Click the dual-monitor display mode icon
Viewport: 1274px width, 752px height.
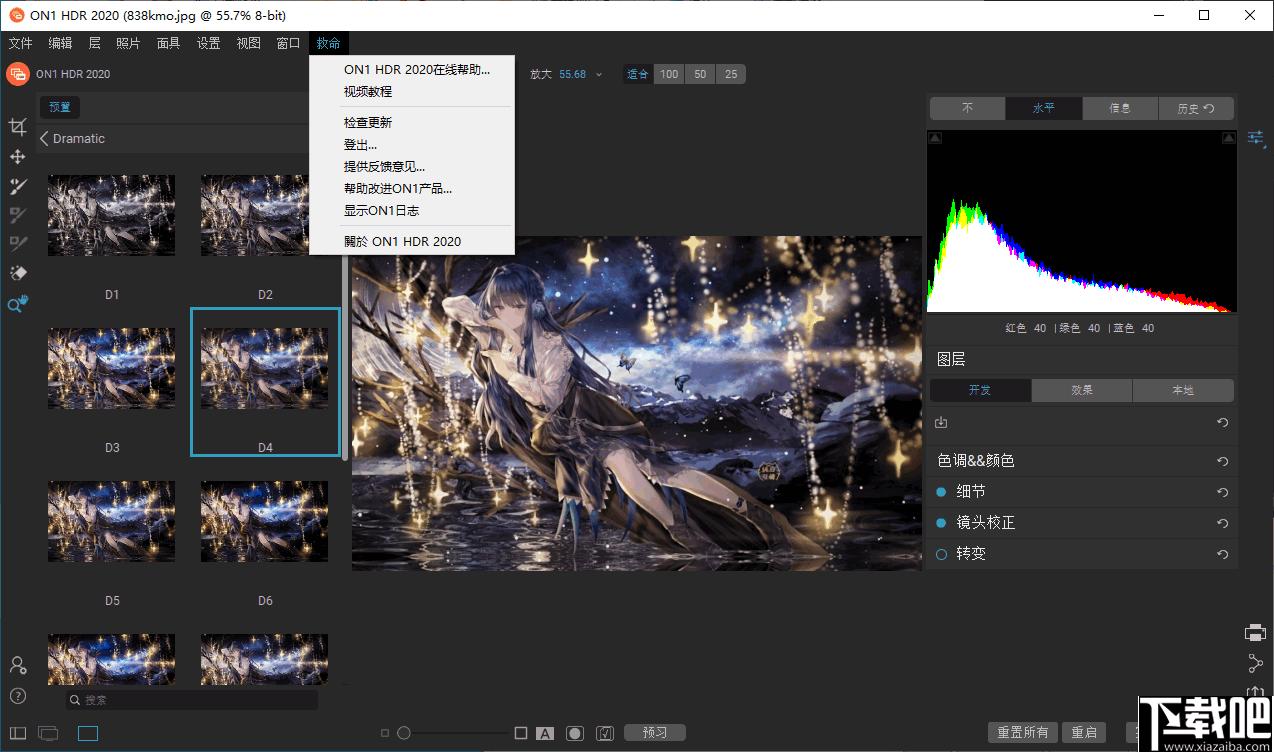tap(48, 733)
